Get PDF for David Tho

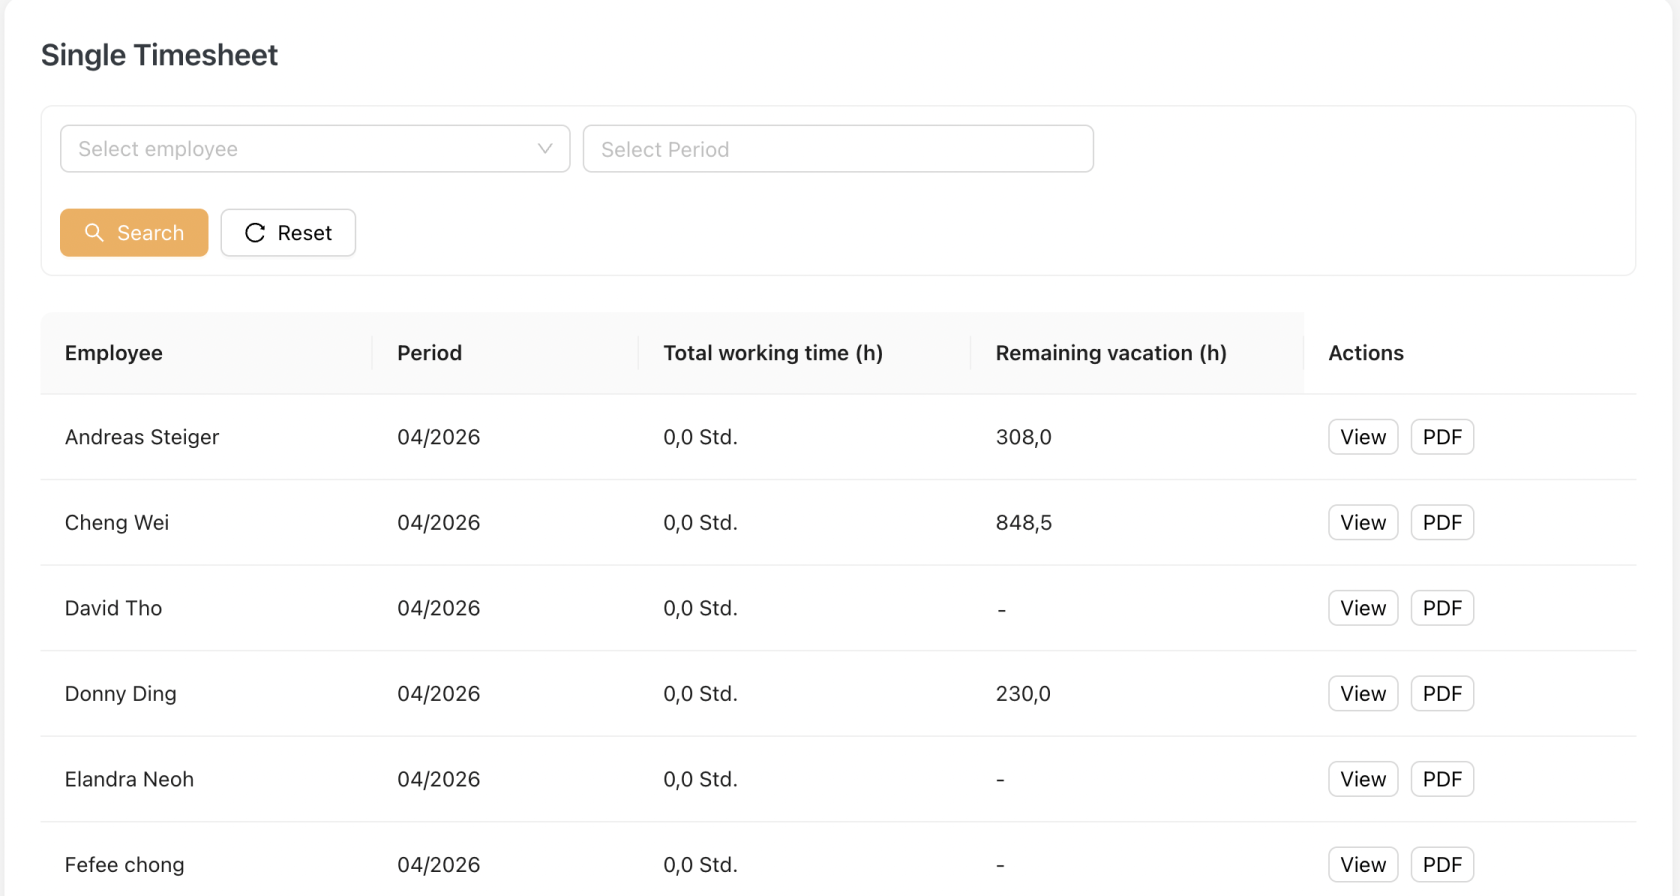[1441, 608]
